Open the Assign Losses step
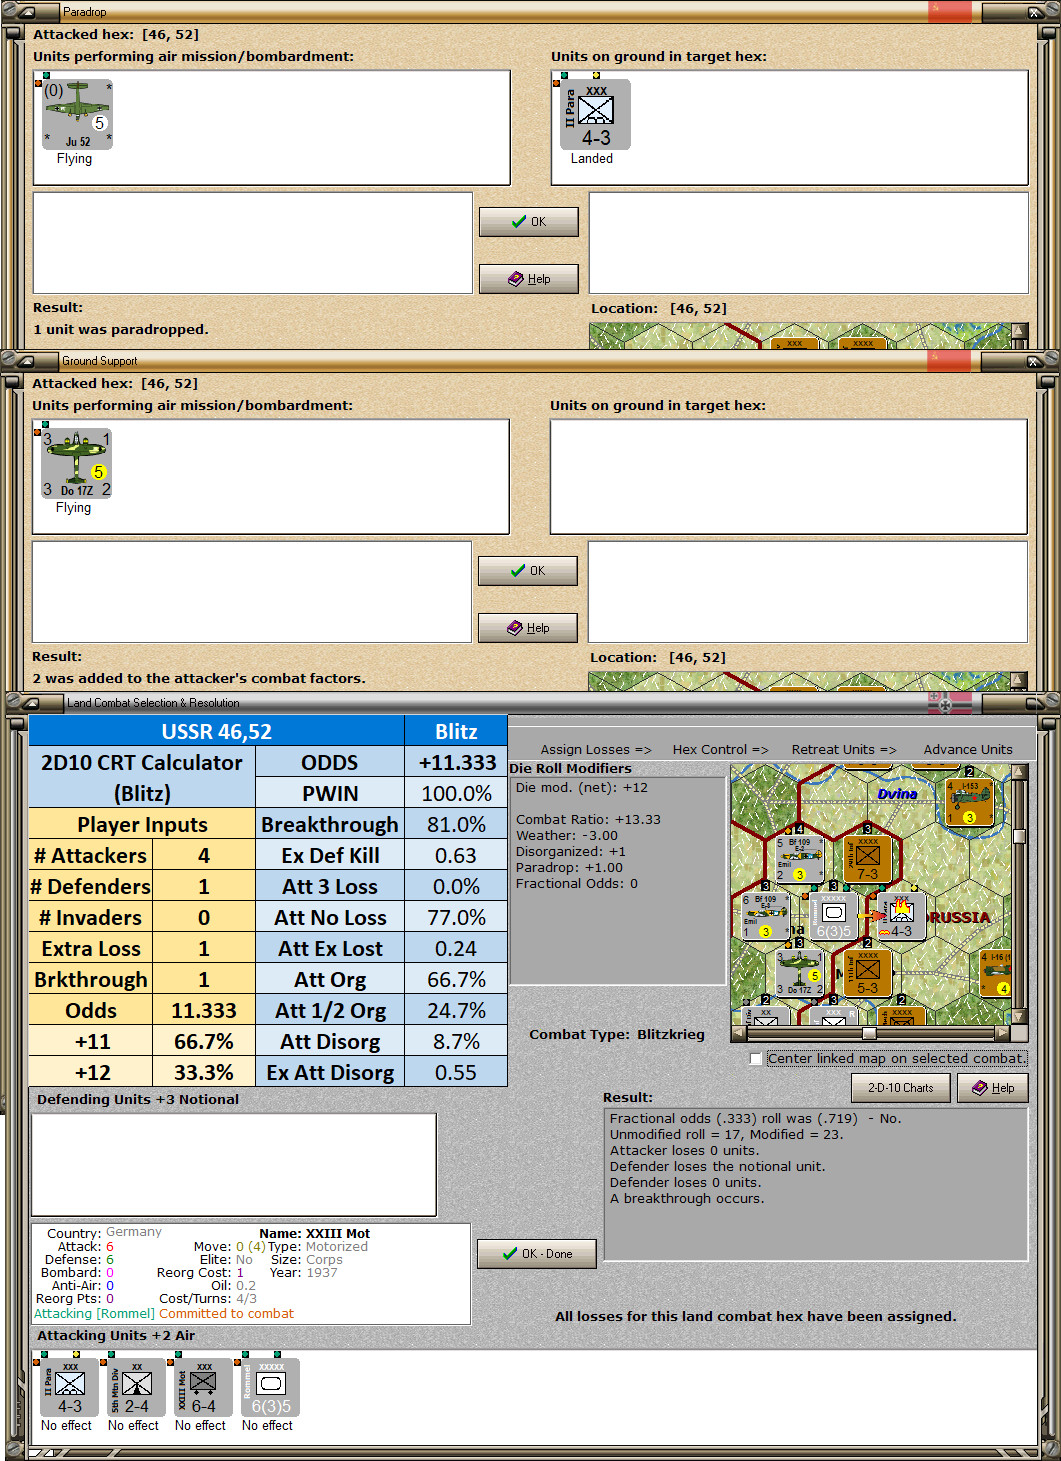Viewport: 1061px width, 1461px height. pyautogui.click(x=596, y=749)
